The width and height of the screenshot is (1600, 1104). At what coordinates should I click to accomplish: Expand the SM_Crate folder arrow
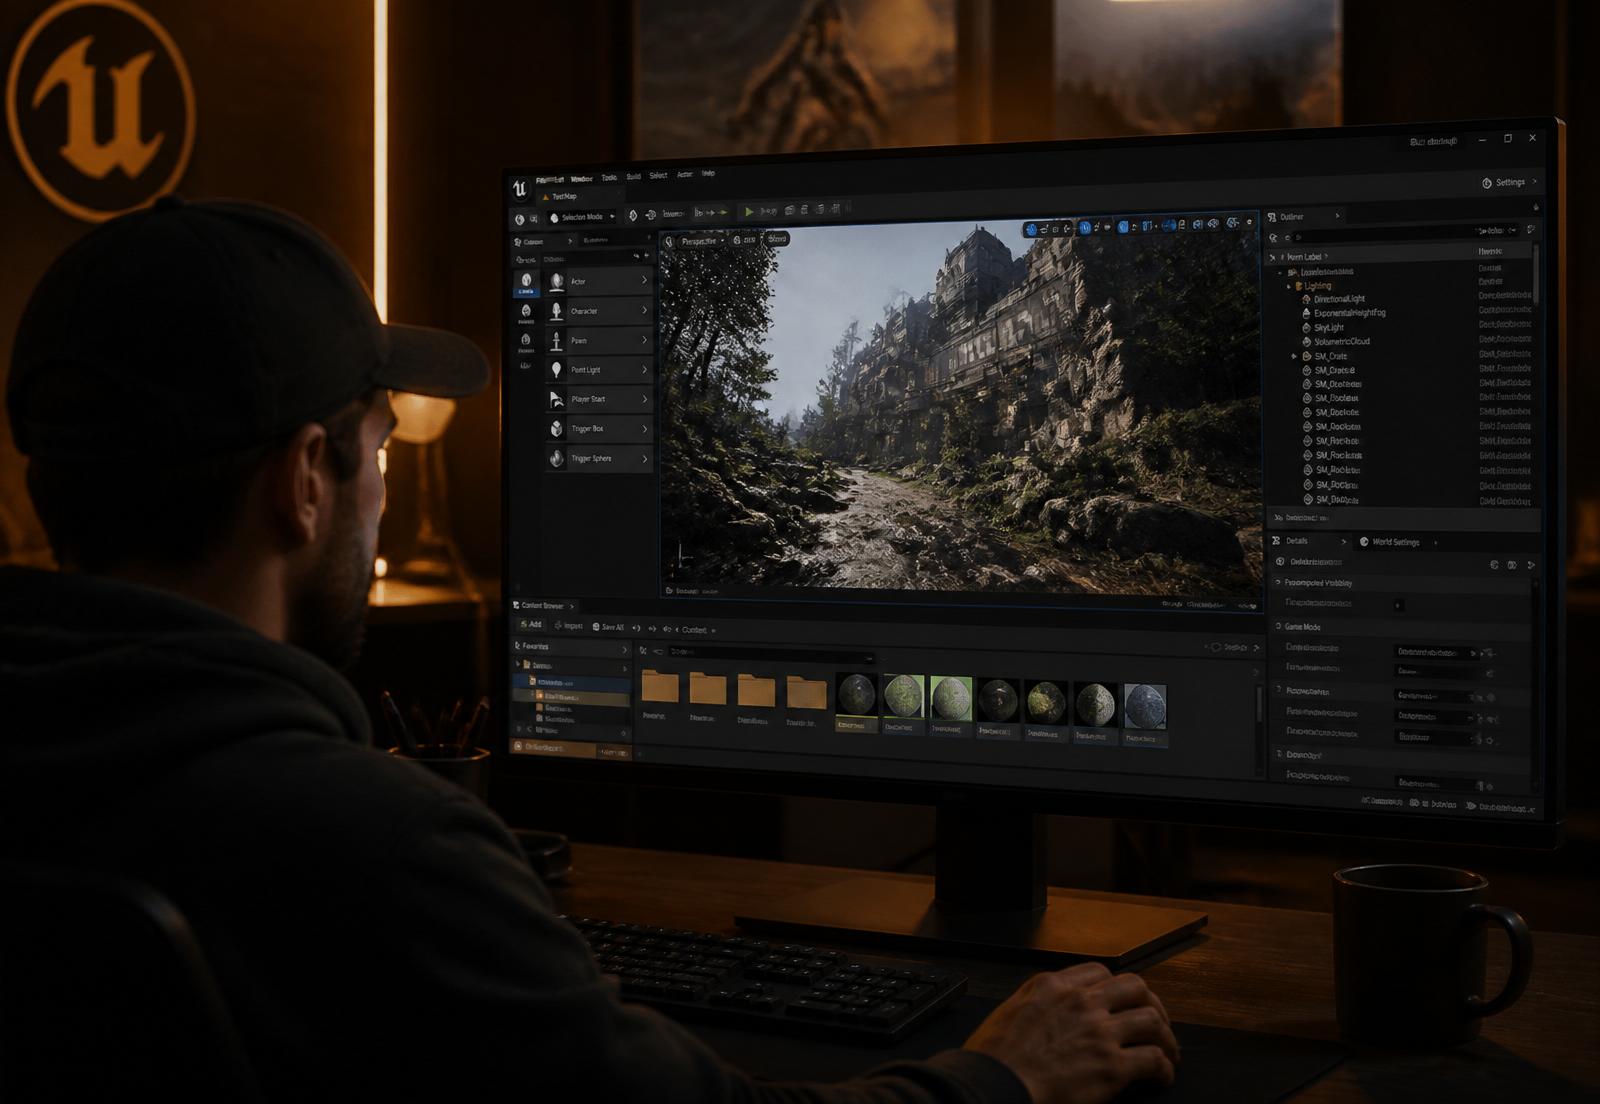click(x=1294, y=356)
